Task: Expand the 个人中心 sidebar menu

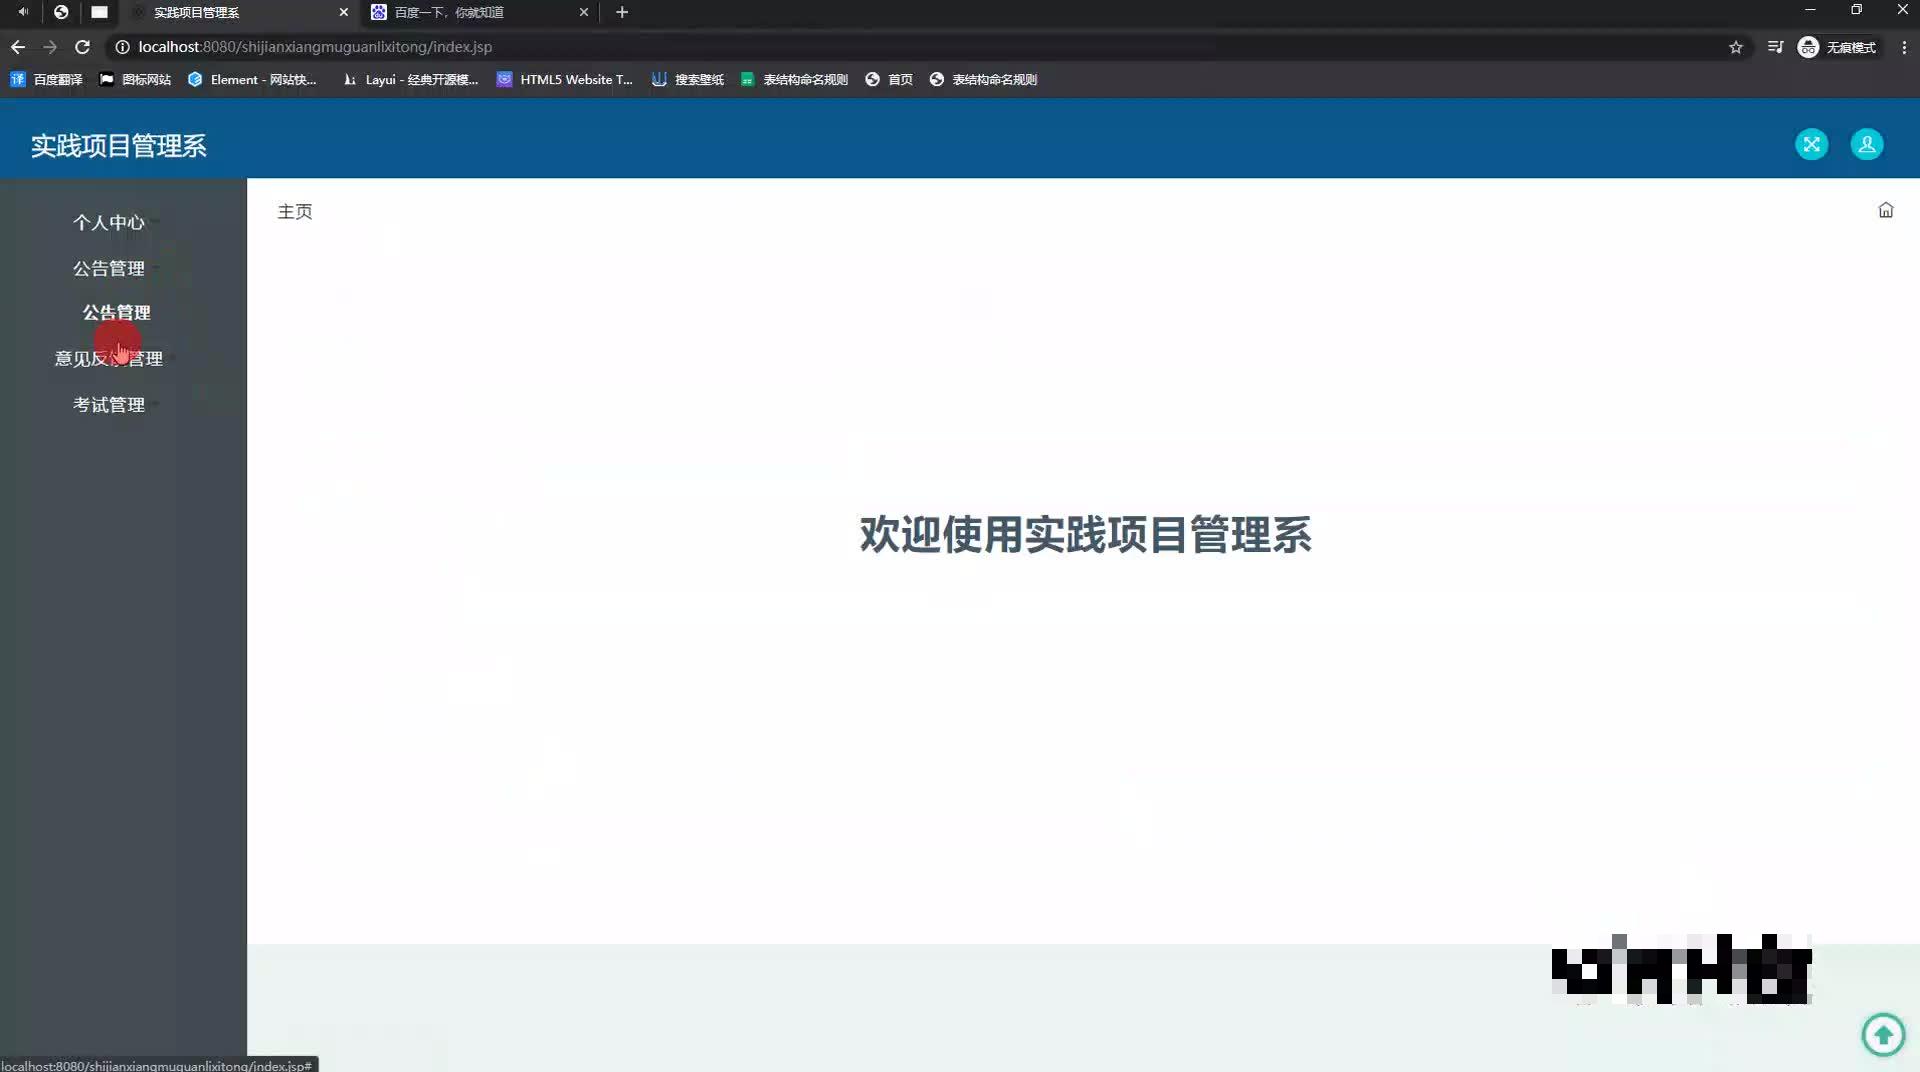Action: (110, 222)
